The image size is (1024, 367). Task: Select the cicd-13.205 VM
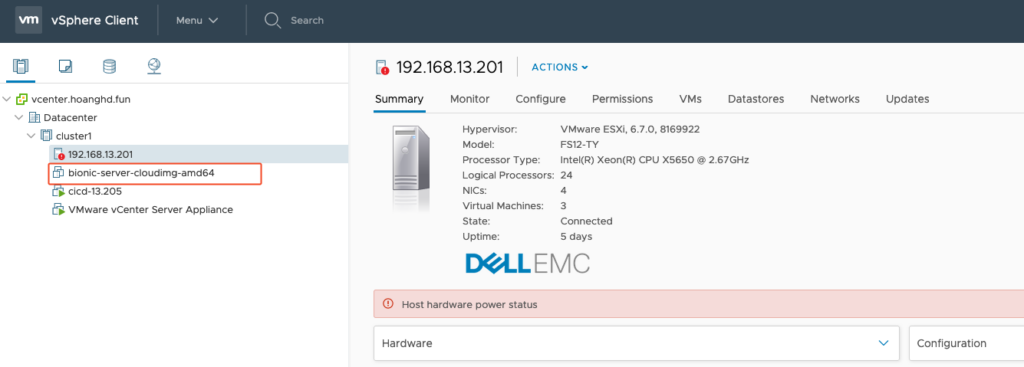click(95, 191)
